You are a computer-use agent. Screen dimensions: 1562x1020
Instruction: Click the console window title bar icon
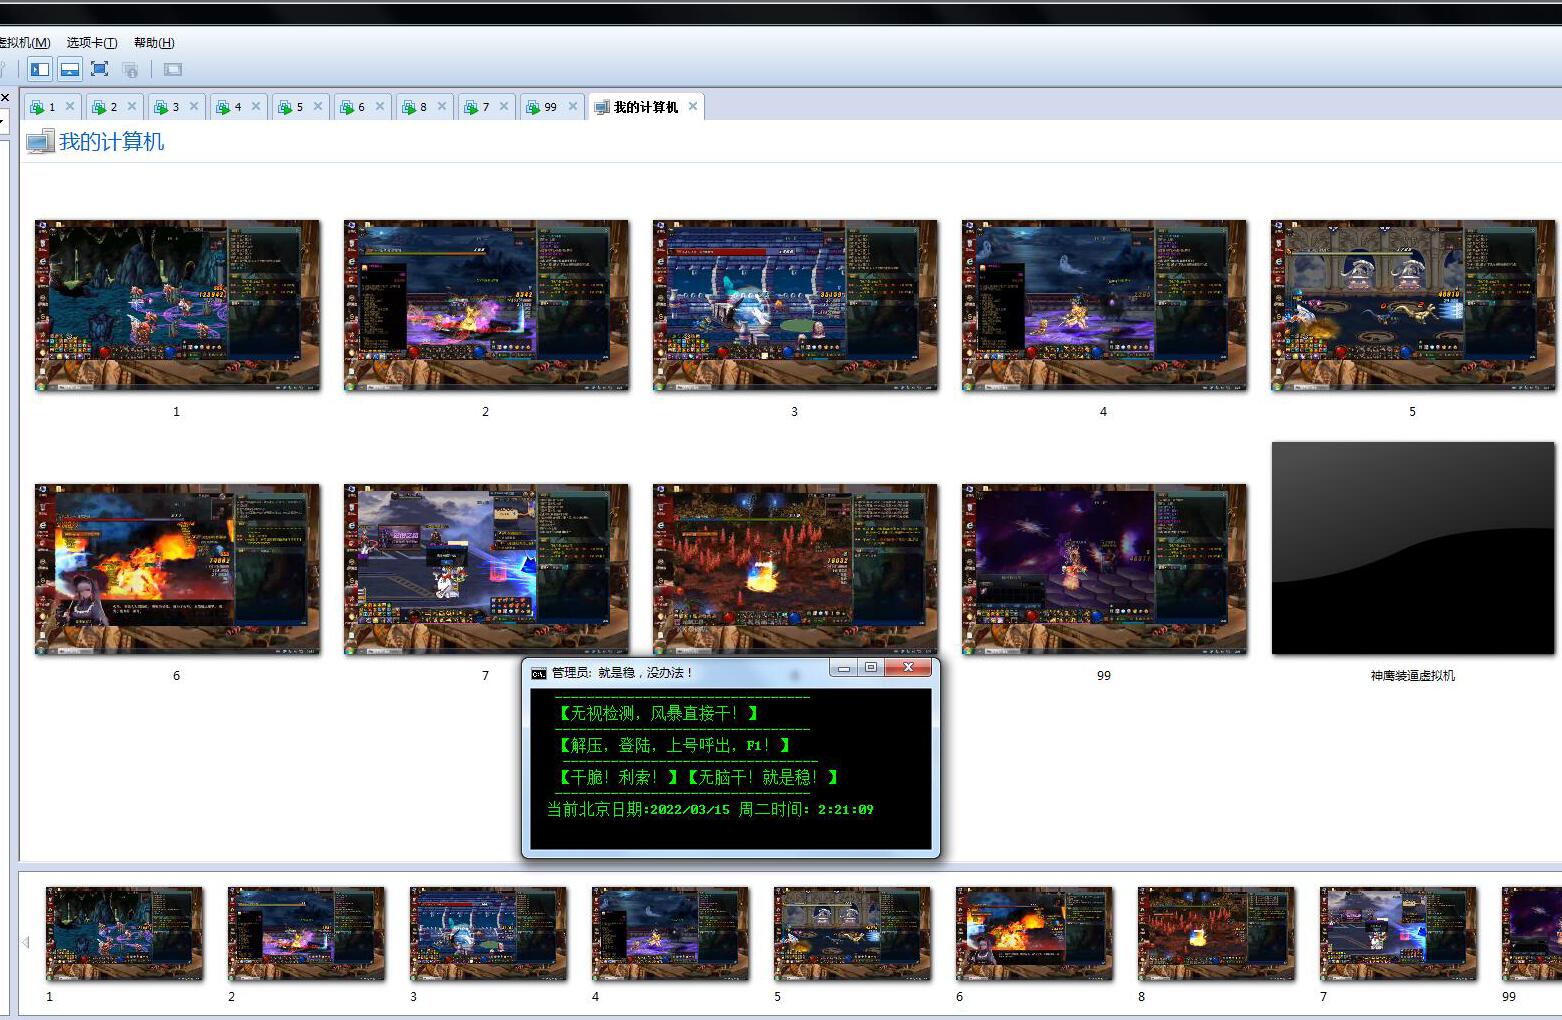539,673
